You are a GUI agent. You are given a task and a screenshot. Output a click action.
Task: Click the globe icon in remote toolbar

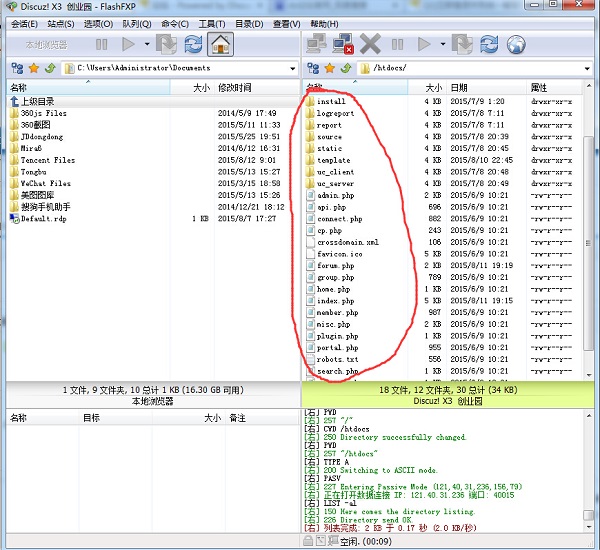click(516, 44)
